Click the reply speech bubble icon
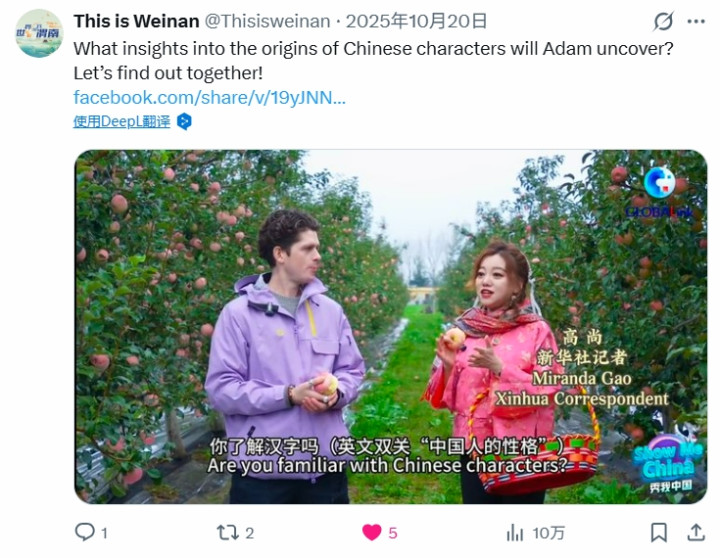This screenshot has height=558, width=720. (x=84, y=532)
